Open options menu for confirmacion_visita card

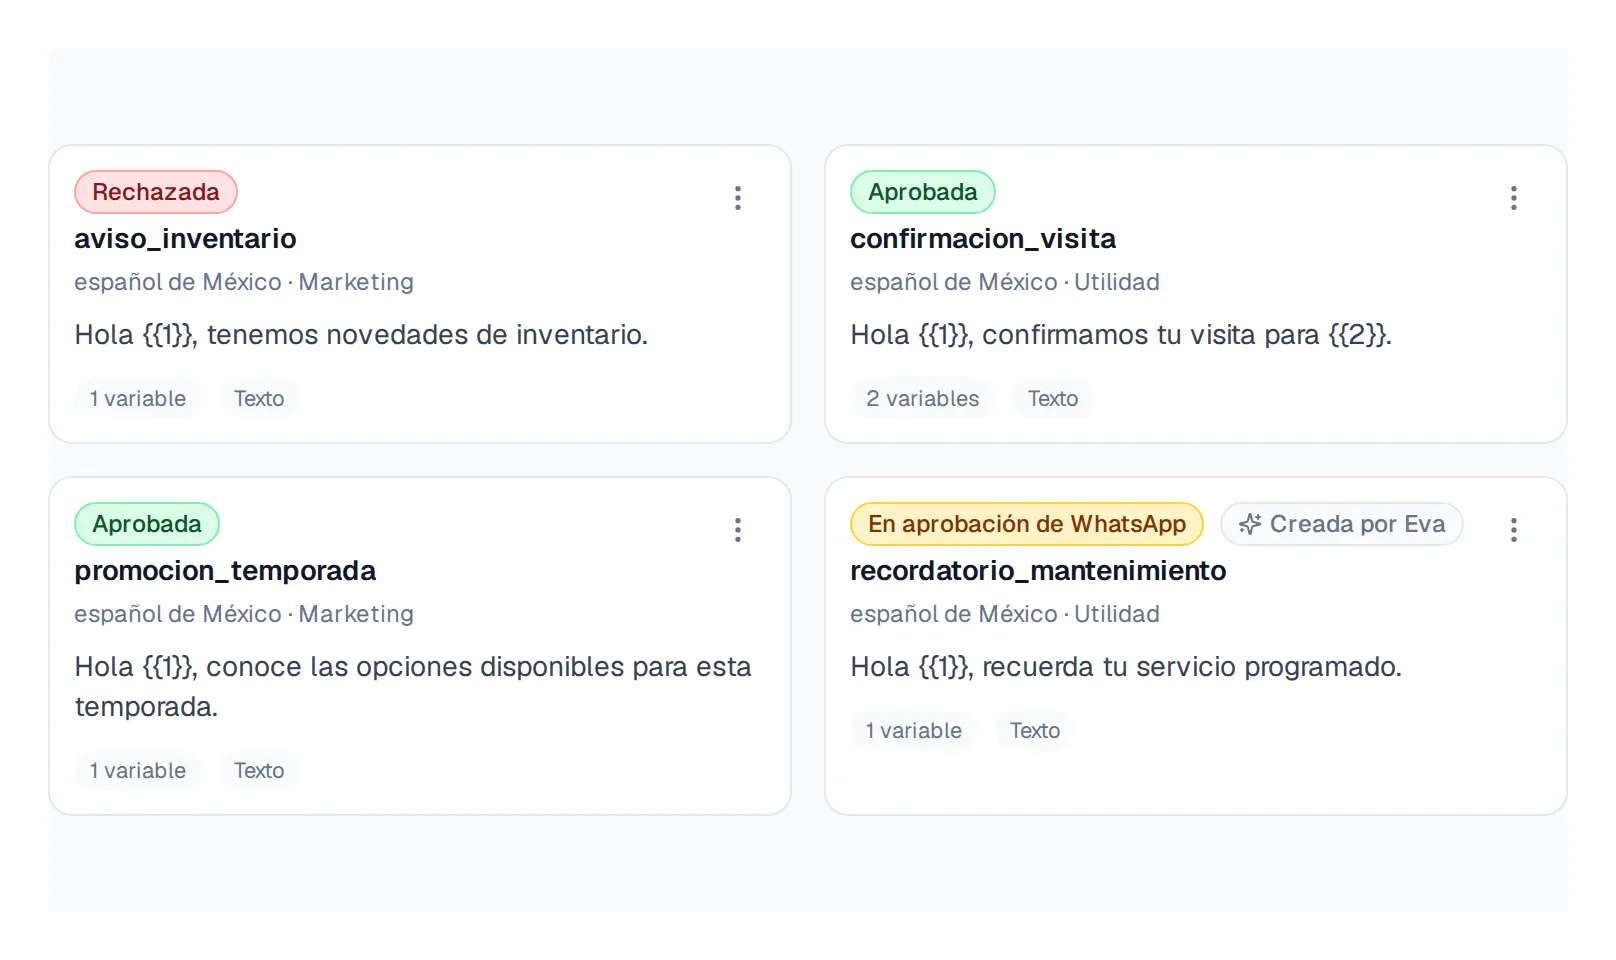[x=1514, y=198]
